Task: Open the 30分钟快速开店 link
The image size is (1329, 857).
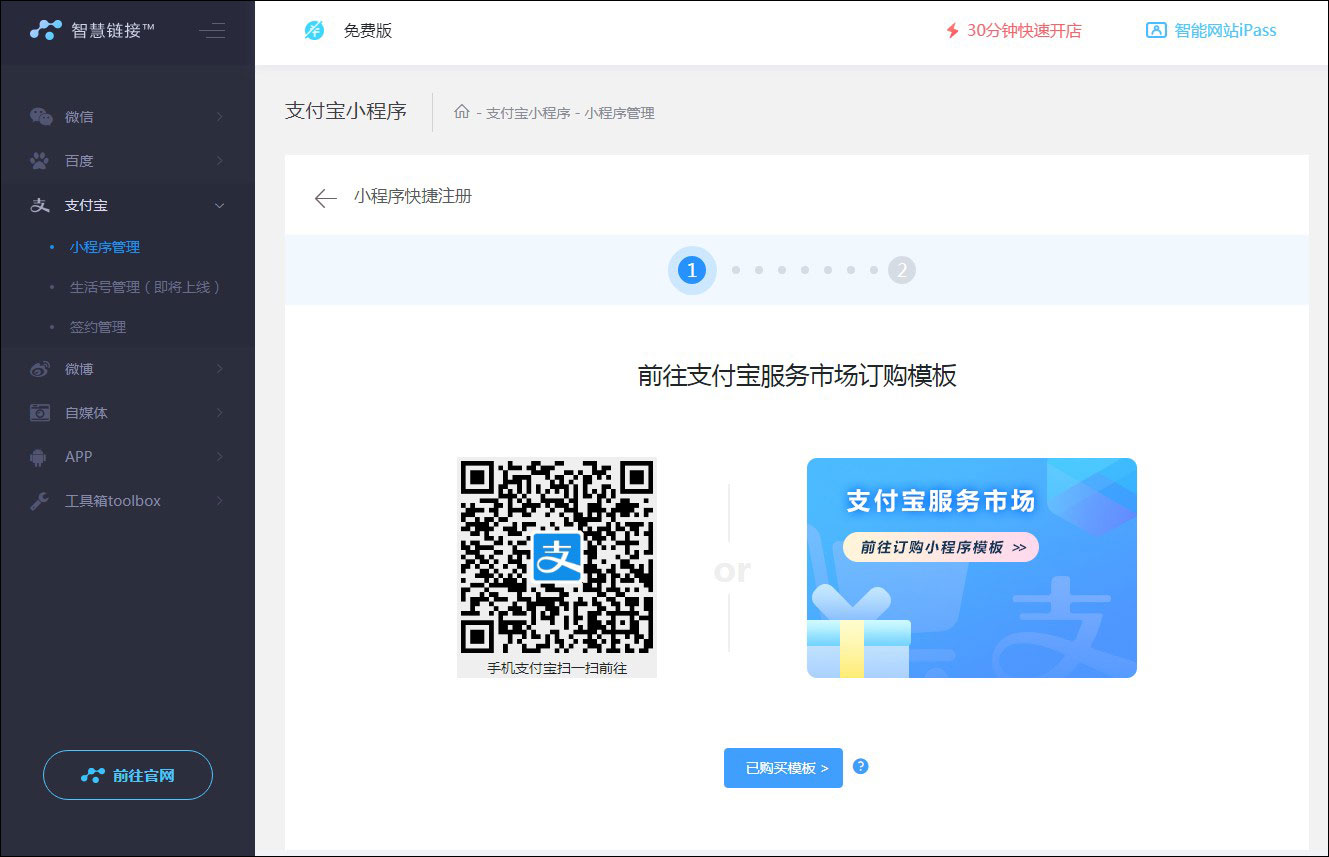Action: point(1024,31)
